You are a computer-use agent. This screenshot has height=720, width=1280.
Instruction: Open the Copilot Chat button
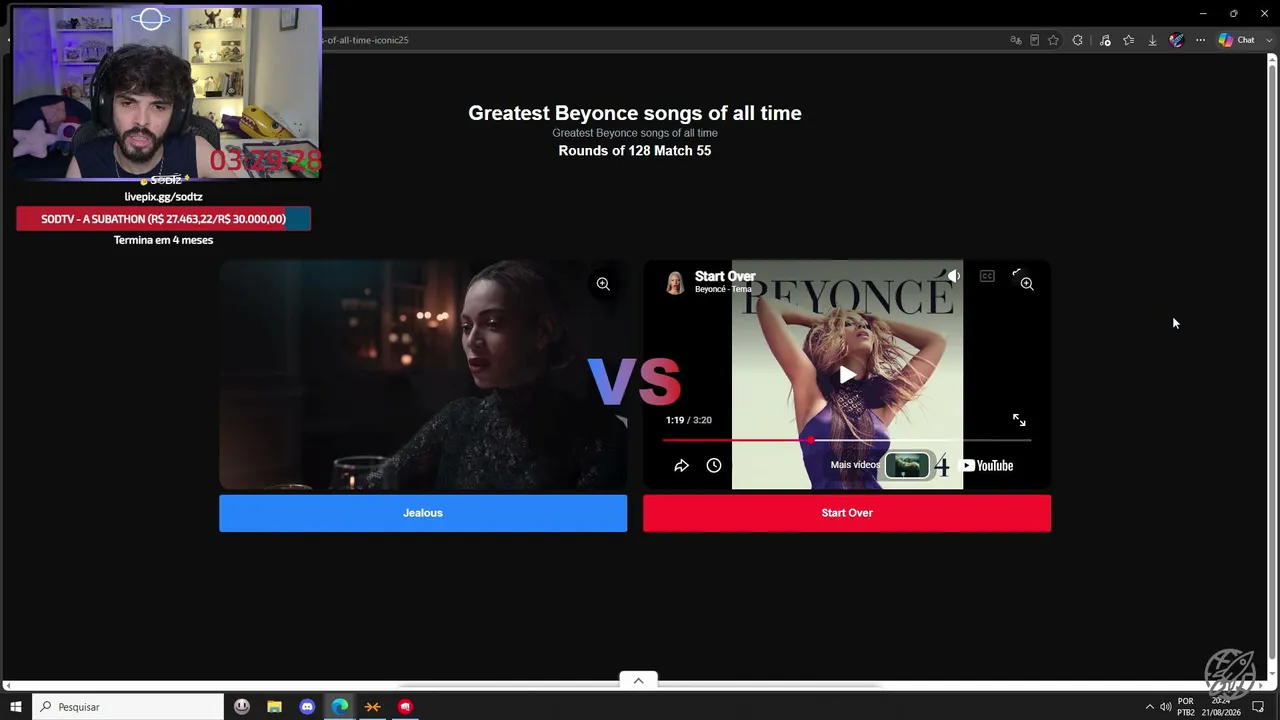pyautogui.click(x=1236, y=40)
